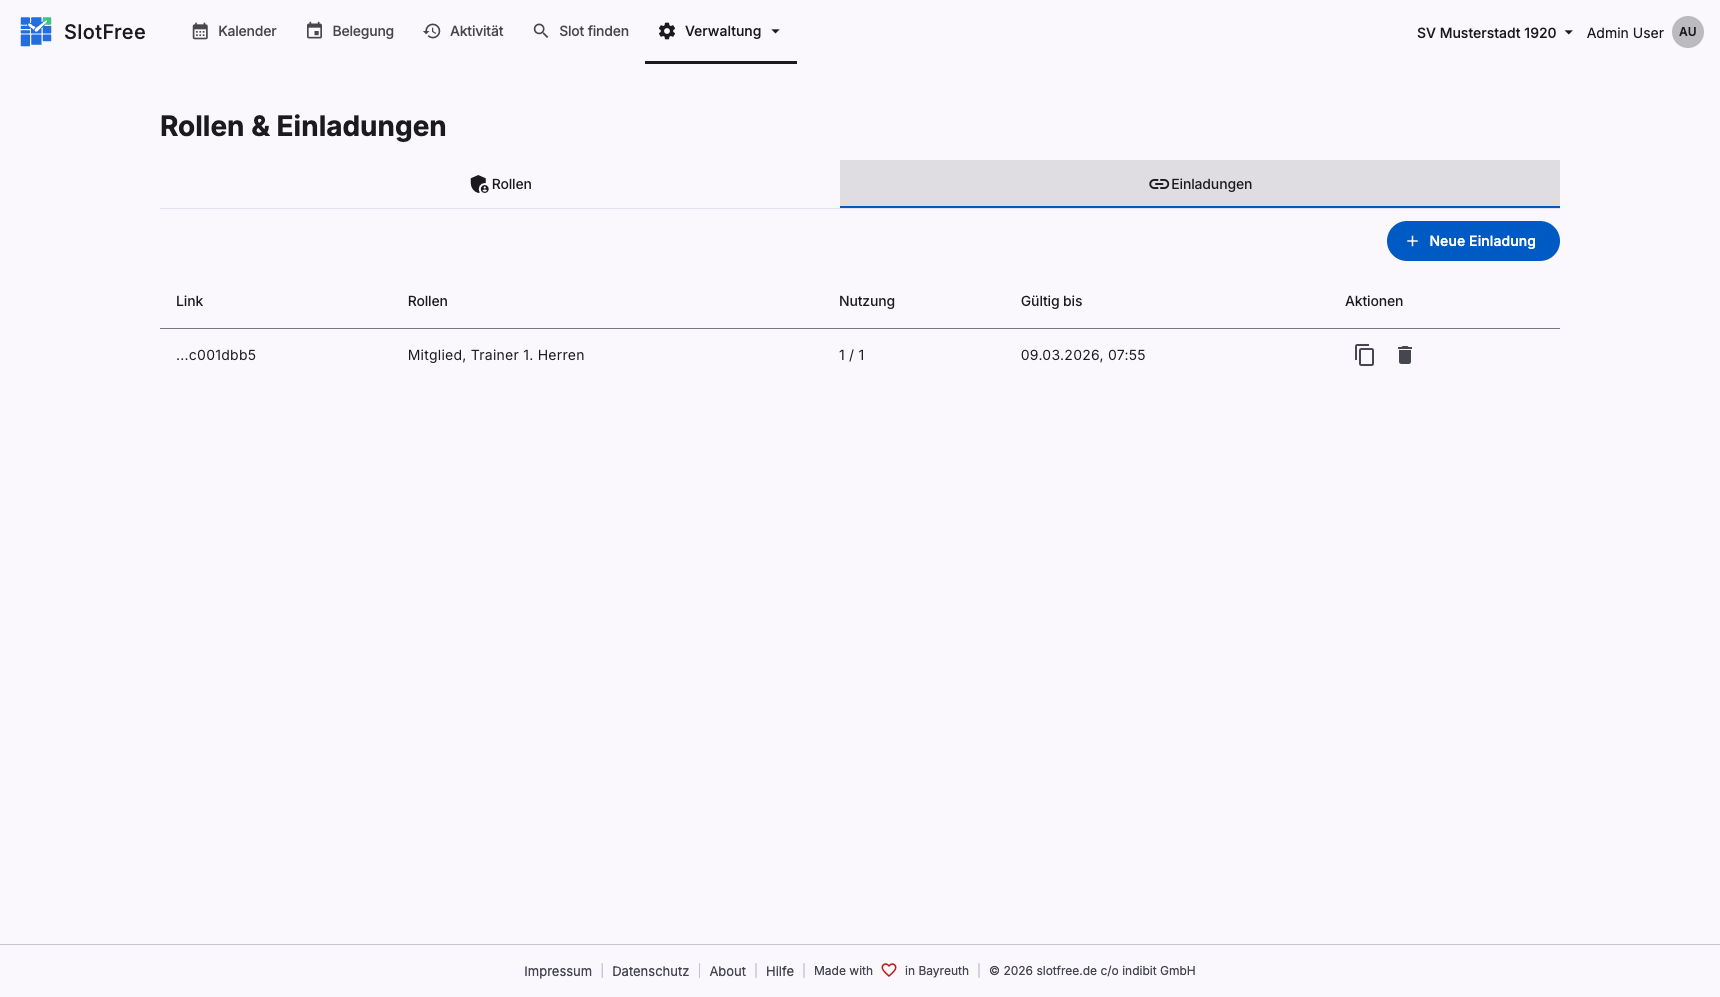Click the Gültig bis column header

pyautogui.click(x=1051, y=301)
